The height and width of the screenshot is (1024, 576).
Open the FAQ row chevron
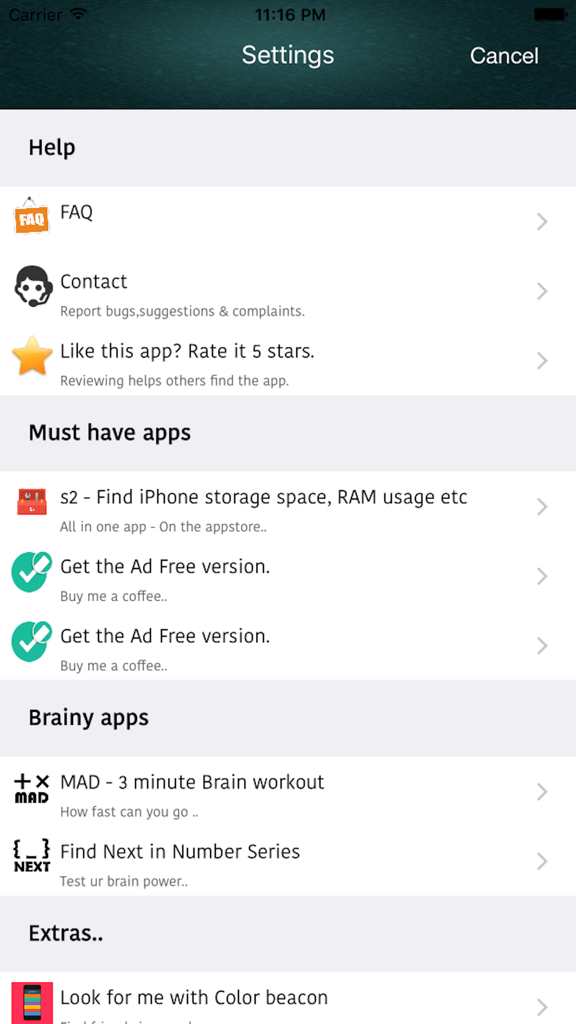pos(542,221)
